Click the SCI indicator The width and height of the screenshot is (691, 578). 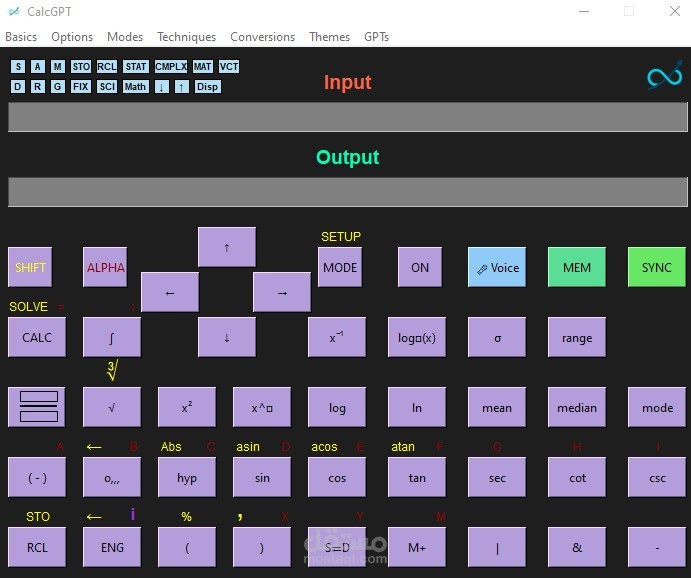click(x=107, y=86)
